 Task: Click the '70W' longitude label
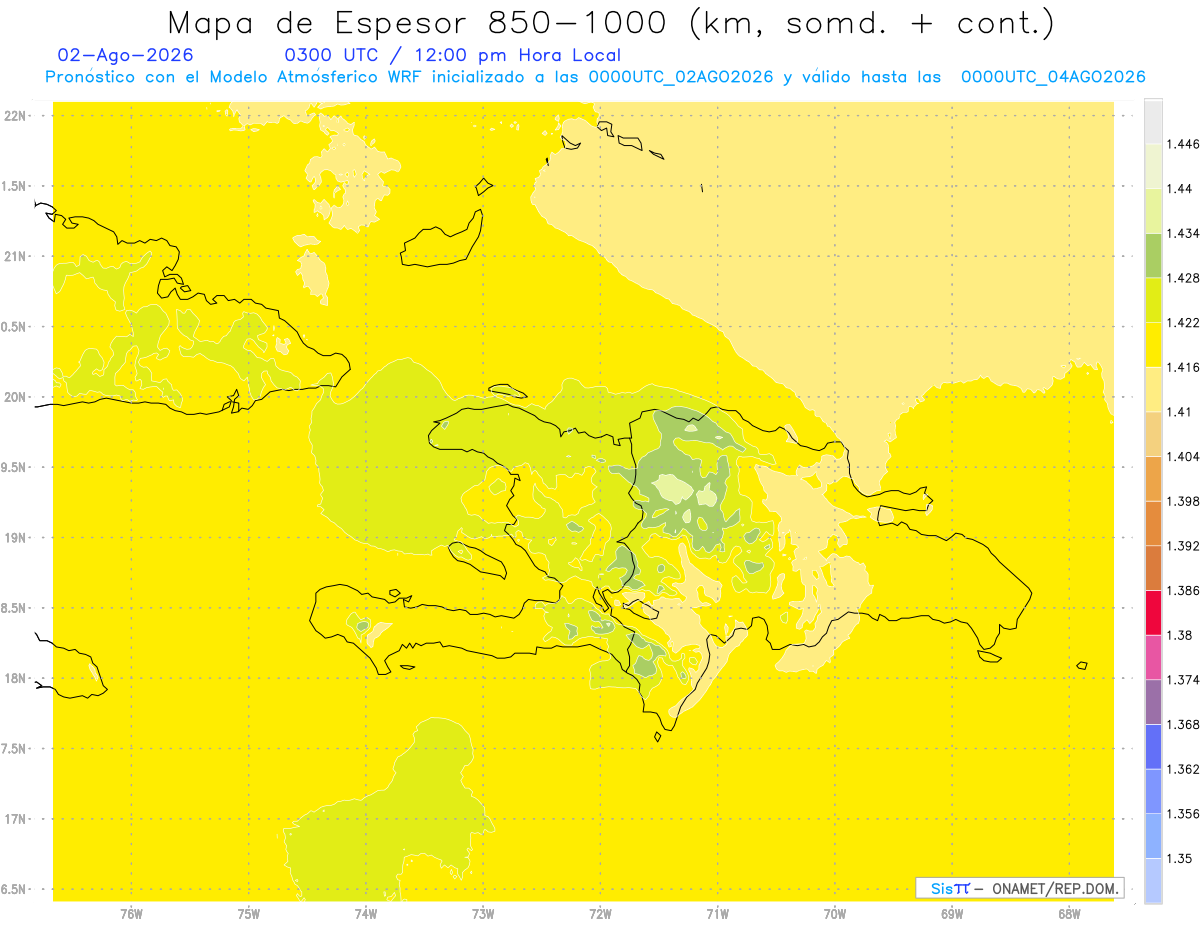tap(835, 913)
